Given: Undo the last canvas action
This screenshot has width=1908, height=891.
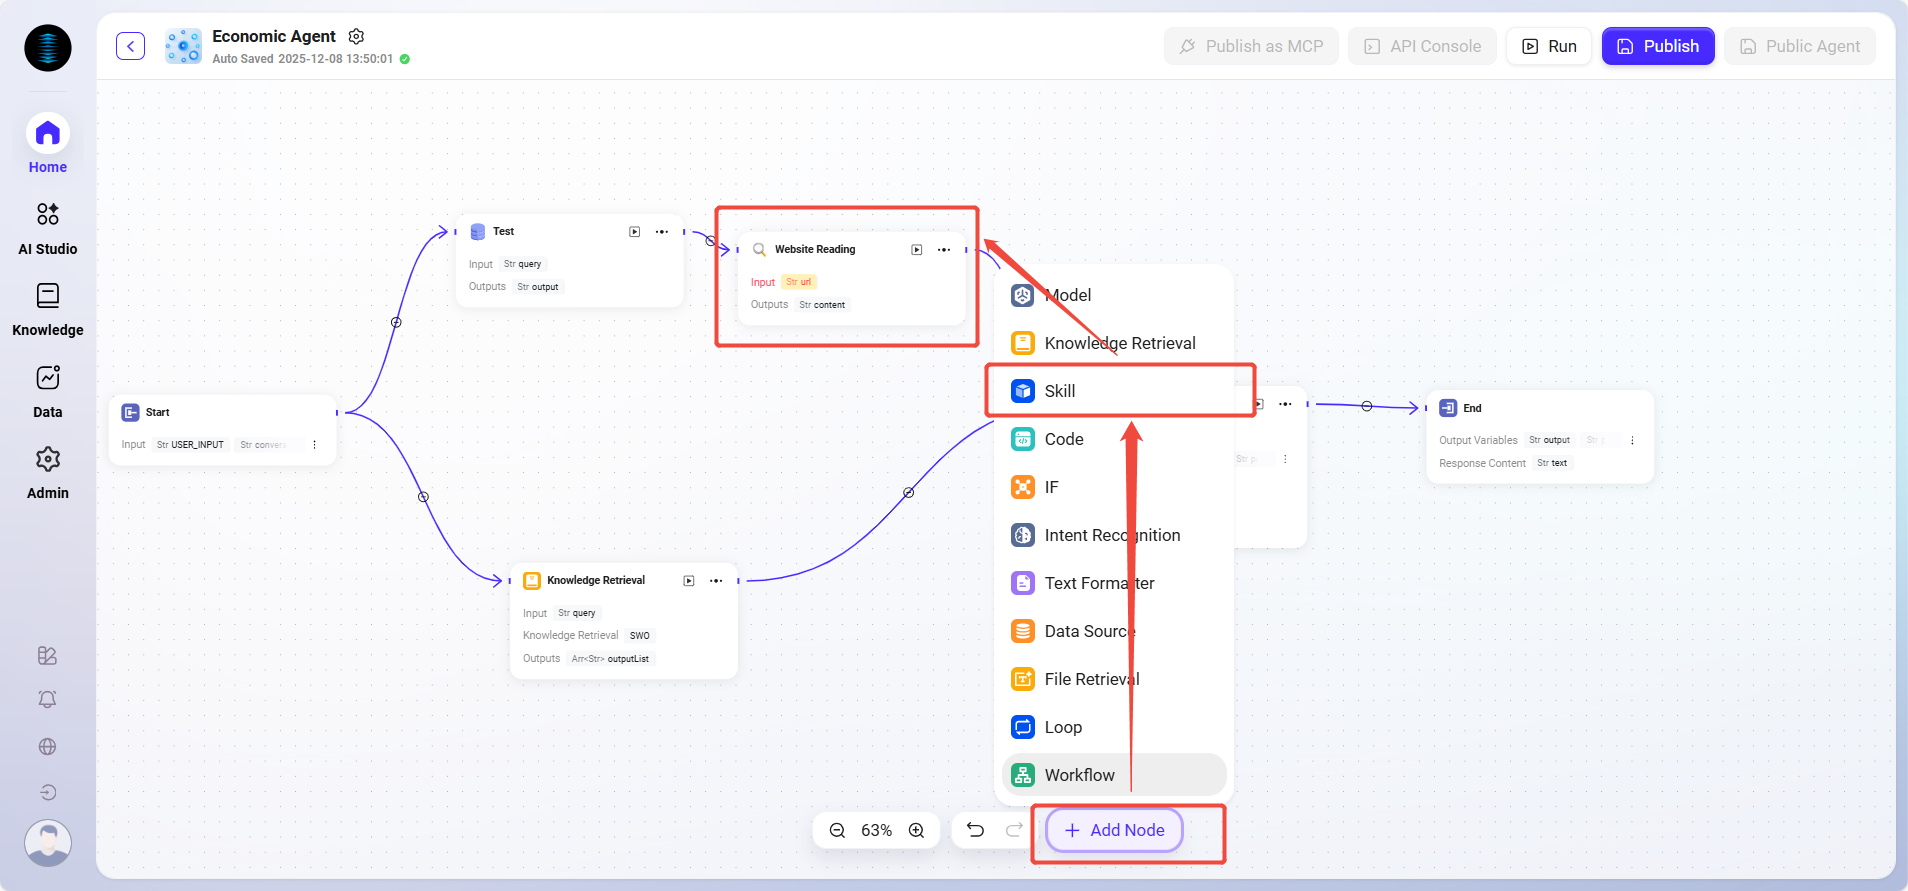Looking at the screenshot, I should (x=975, y=830).
